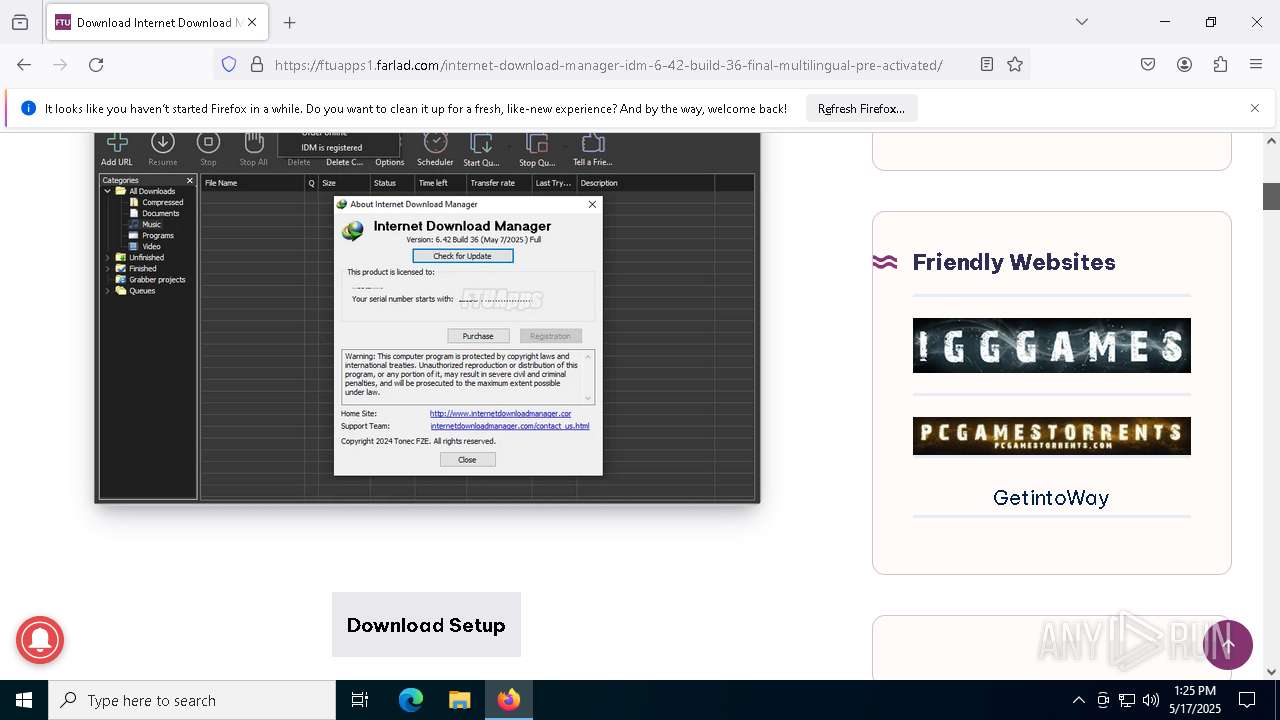Open the GetintoWay link
1280x720 pixels.
coord(1051,497)
